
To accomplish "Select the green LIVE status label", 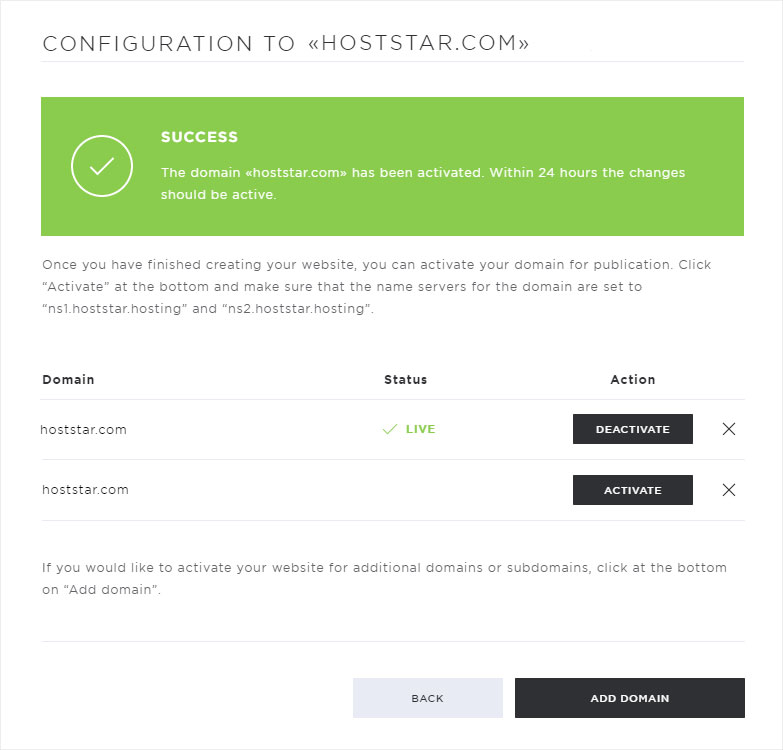I will point(420,429).
